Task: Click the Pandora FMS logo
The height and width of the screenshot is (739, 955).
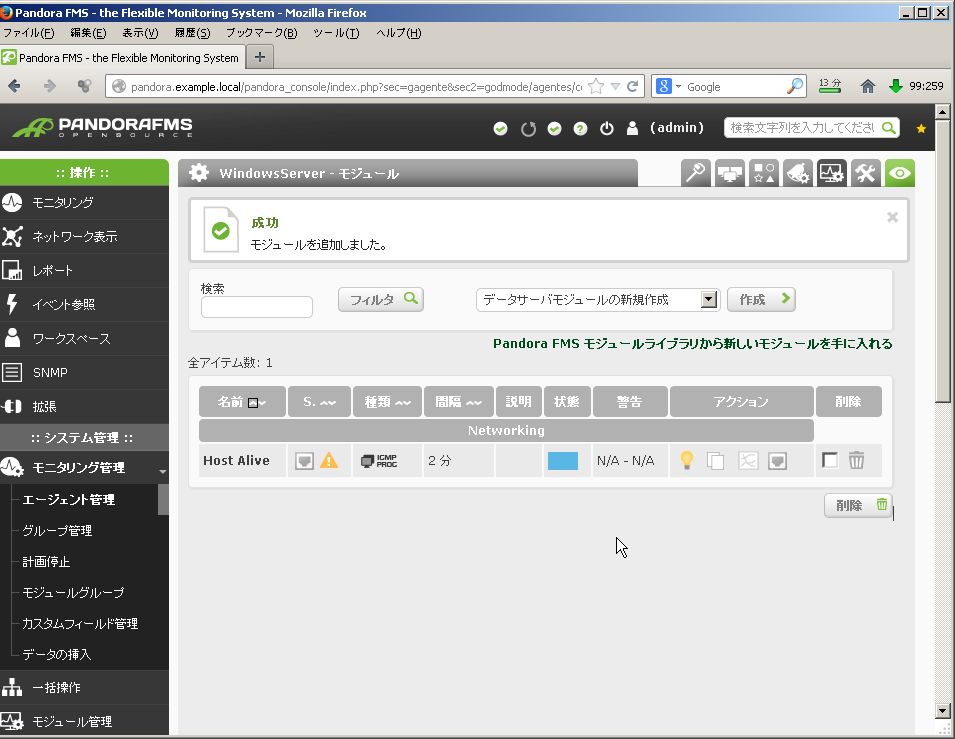Action: [x=102, y=127]
